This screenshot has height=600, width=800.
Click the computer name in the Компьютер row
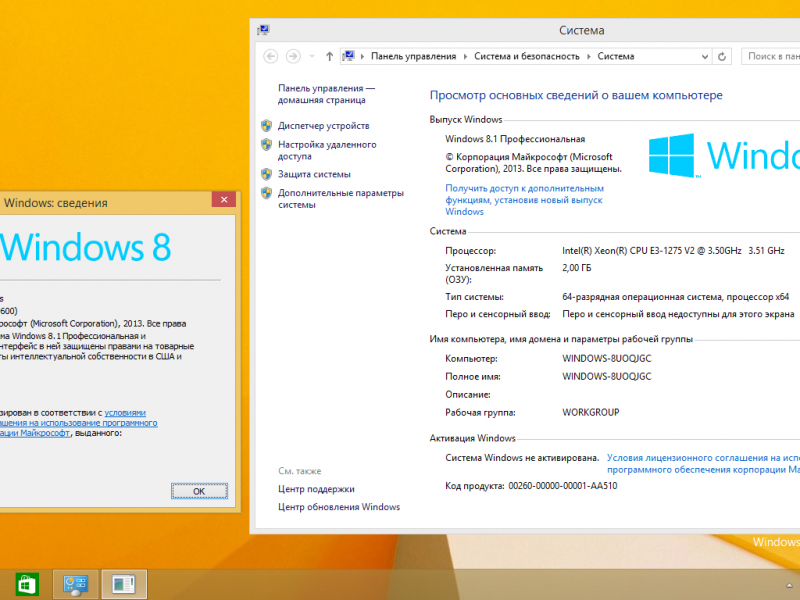pos(607,358)
